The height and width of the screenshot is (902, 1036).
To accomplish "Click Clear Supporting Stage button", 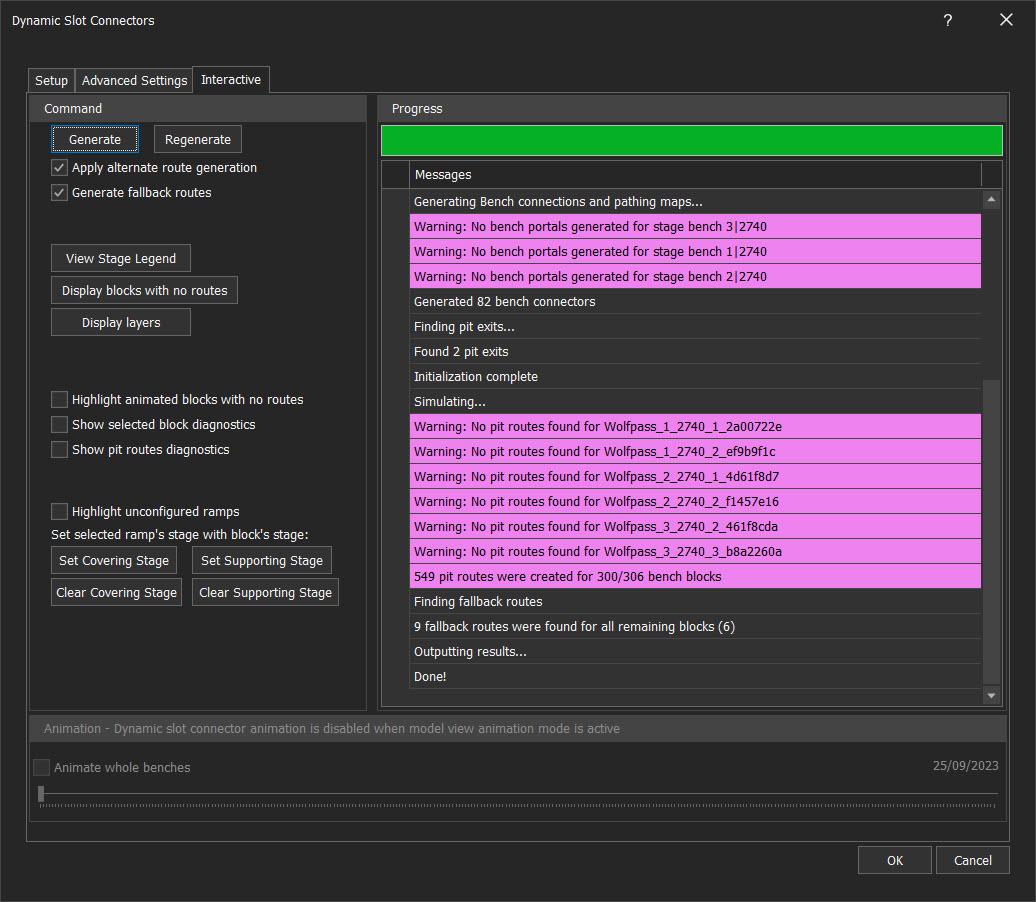I will coord(265,593).
